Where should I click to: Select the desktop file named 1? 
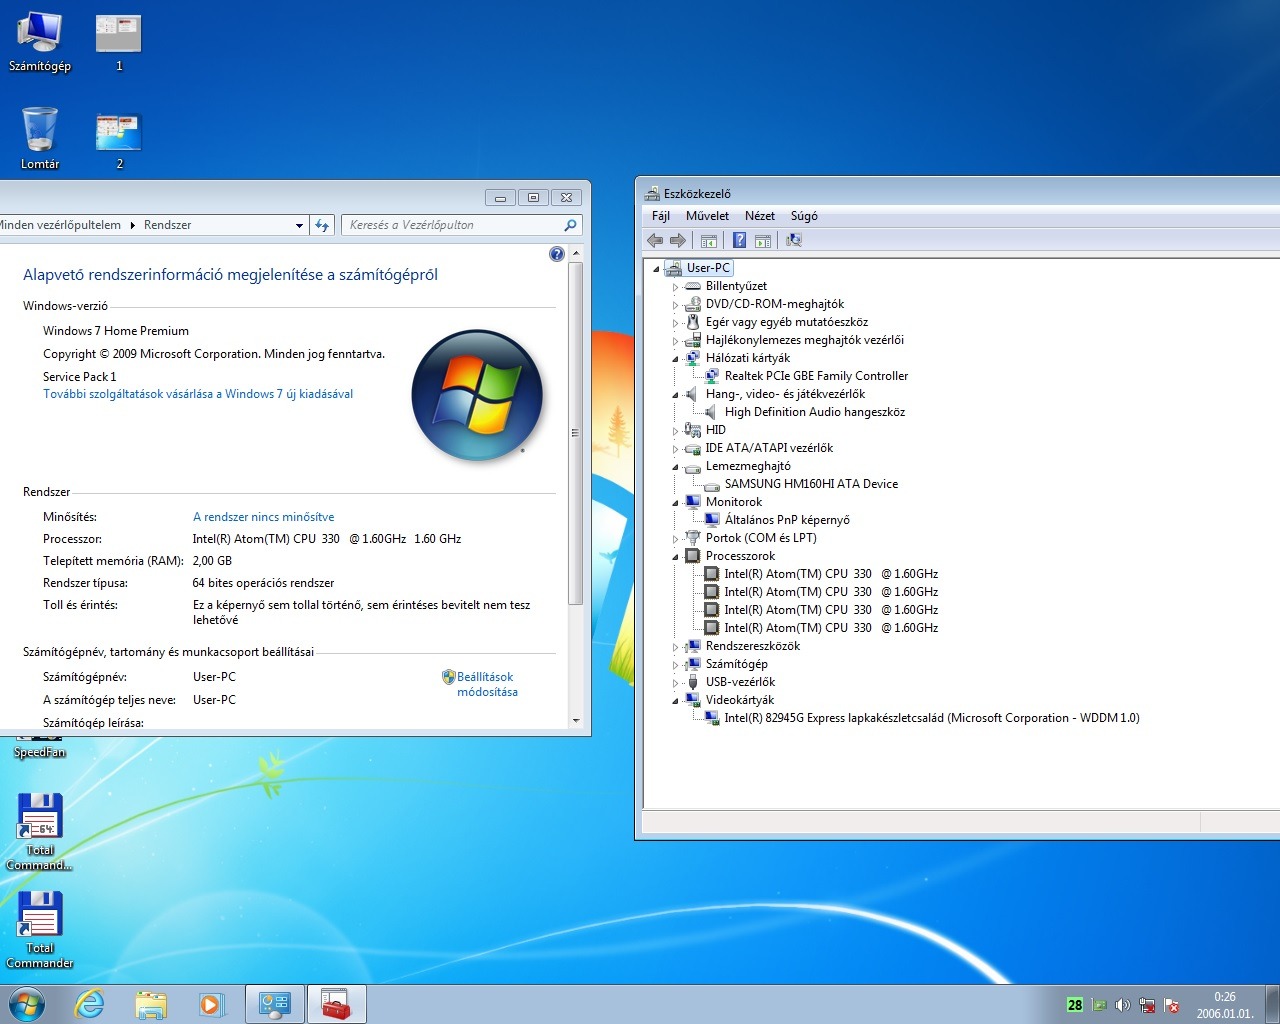pos(119,43)
